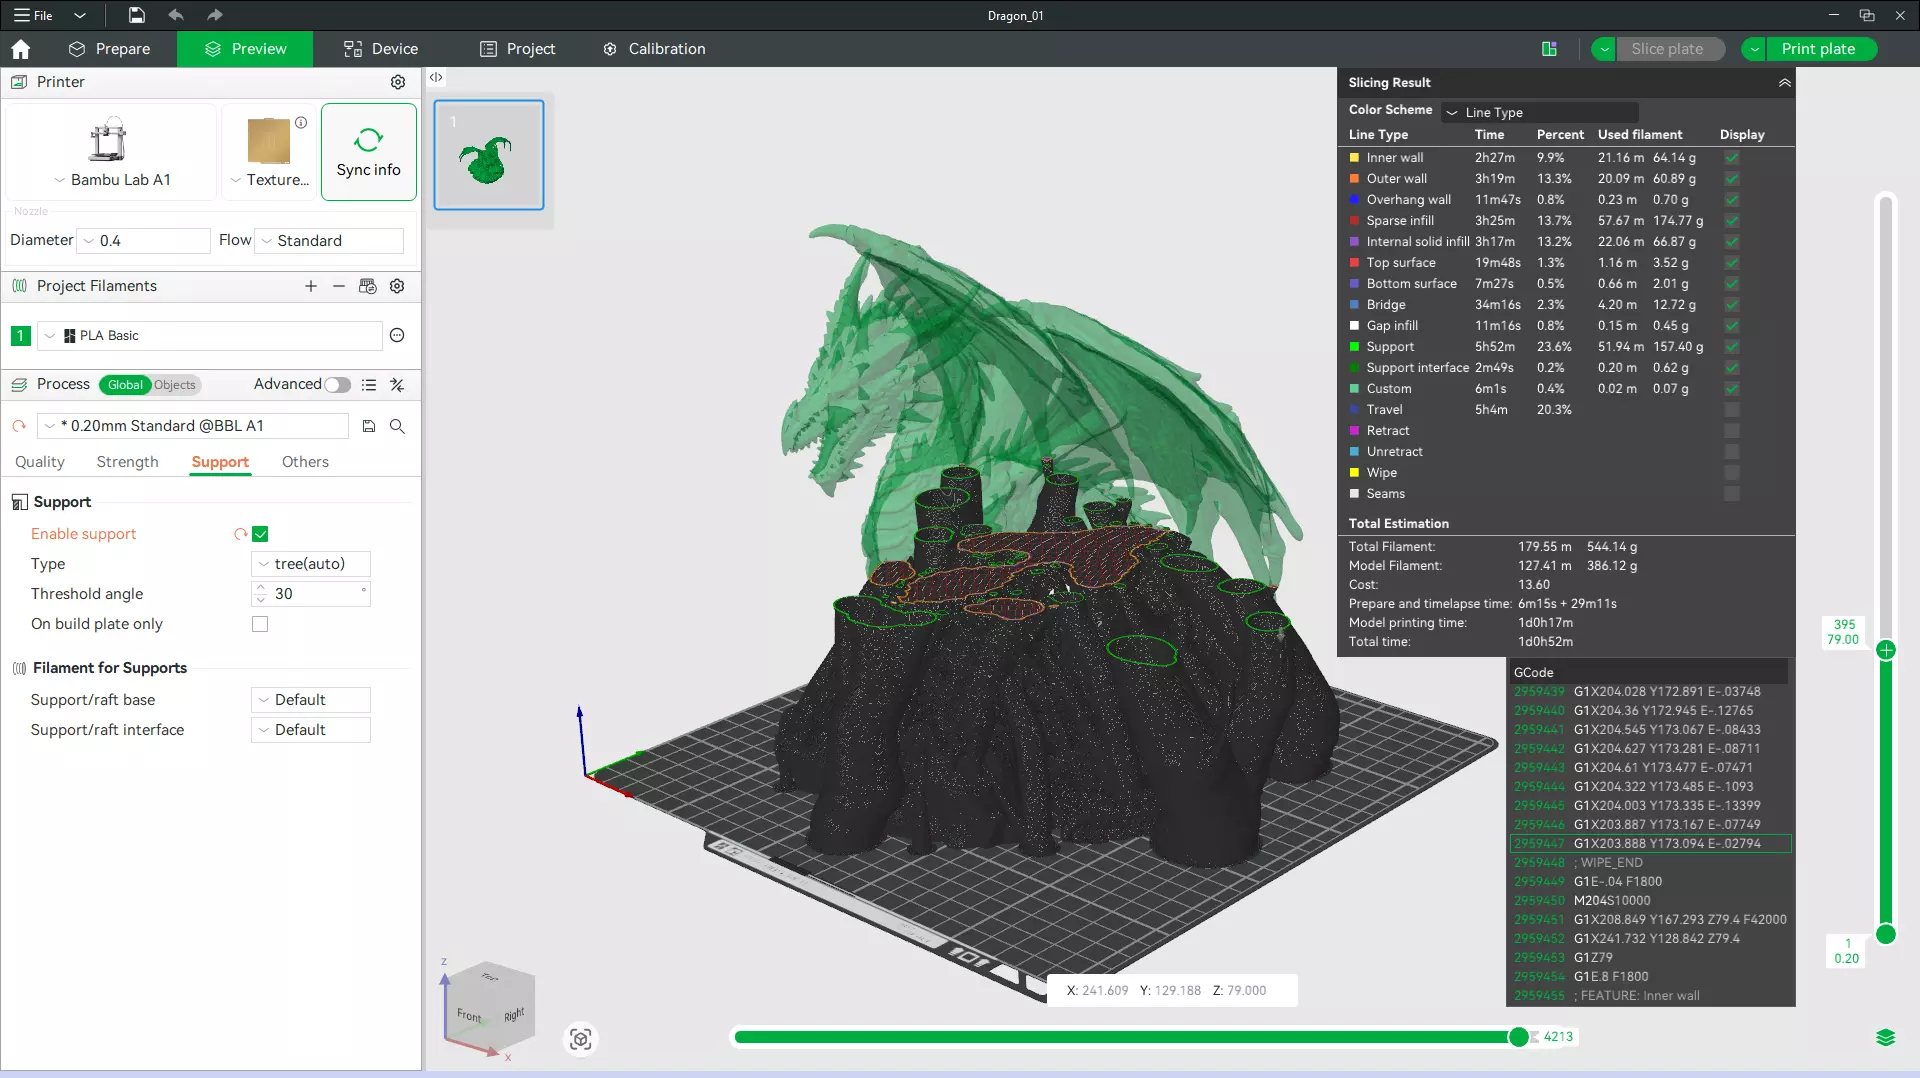Click the Slice plate button
This screenshot has width=1920, height=1078.
pyautogui.click(x=1668, y=49)
